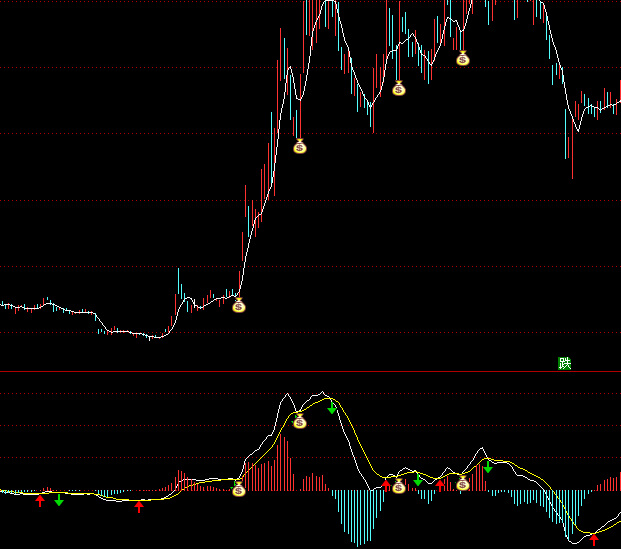Select the second-highest money bag on price chart
Viewport: 621px width, 549px height.
coord(398,88)
